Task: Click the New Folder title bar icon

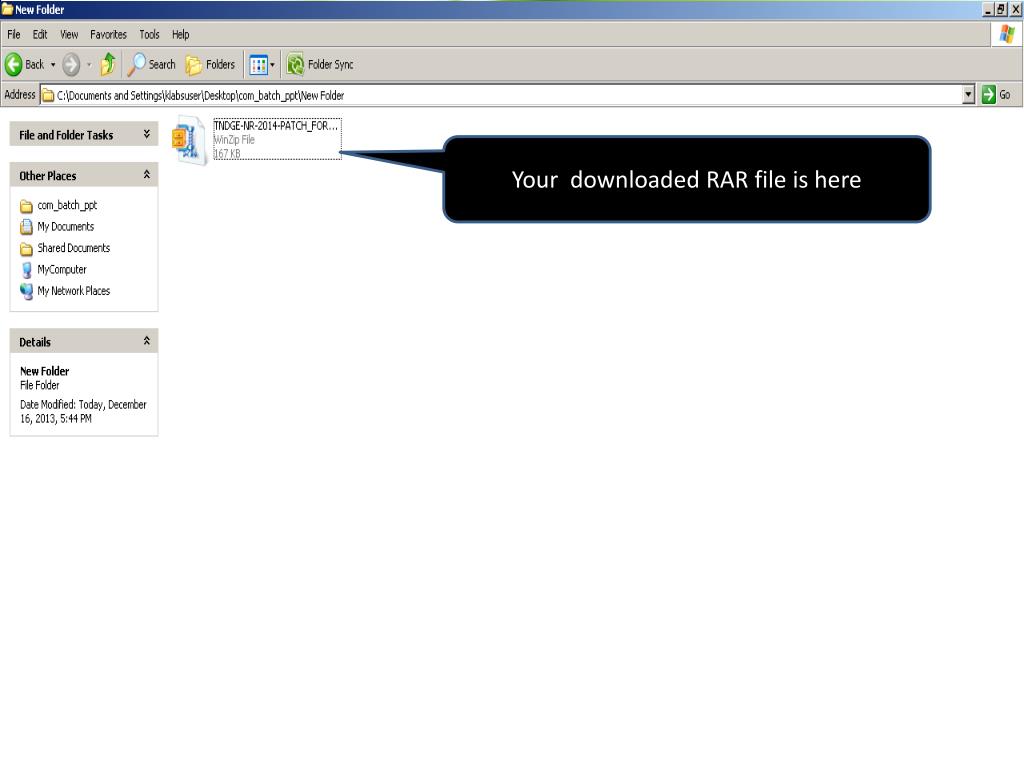Action: coord(7,9)
